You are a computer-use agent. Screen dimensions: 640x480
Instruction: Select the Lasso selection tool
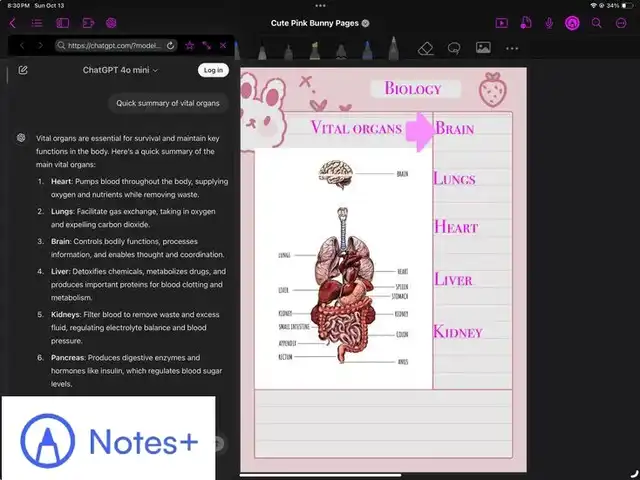pyautogui.click(x=453, y=47)
